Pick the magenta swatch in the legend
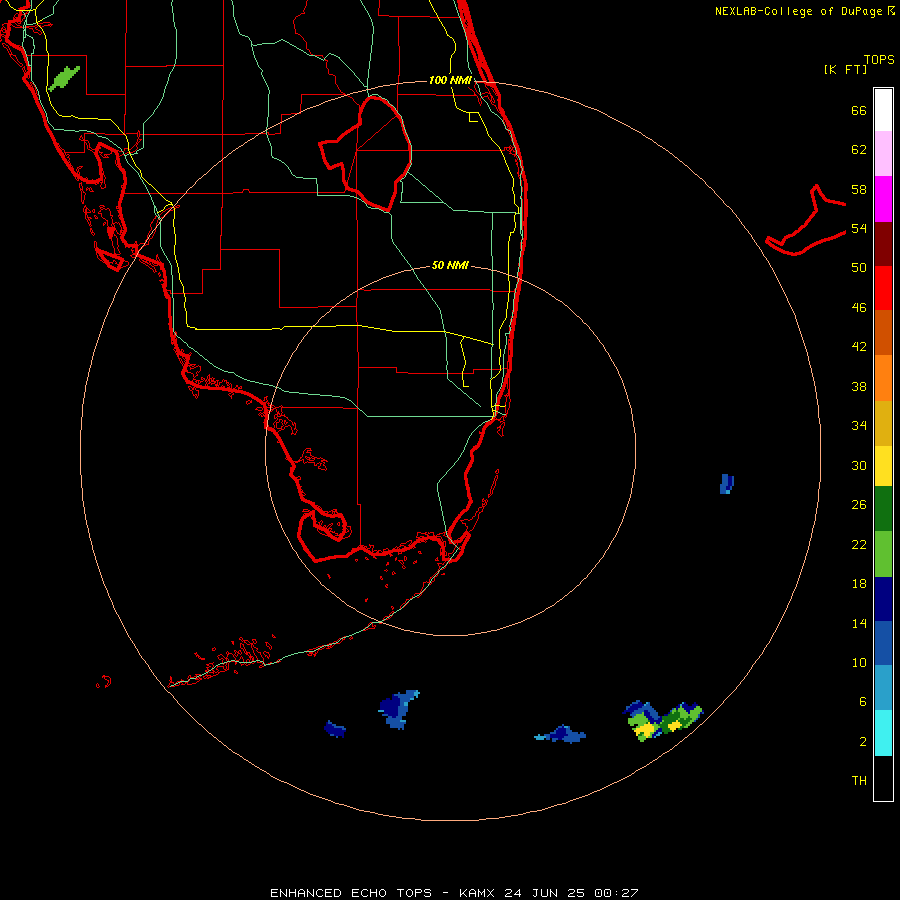This screenshot has width=900, height=900. click(883, 199)
